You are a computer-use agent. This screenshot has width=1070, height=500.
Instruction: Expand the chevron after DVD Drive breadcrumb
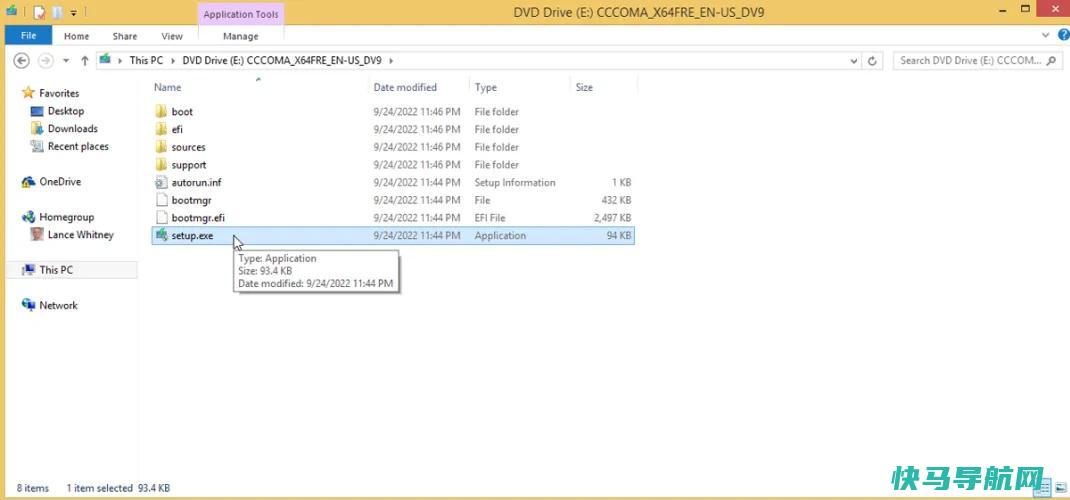[x=391, y=60]
